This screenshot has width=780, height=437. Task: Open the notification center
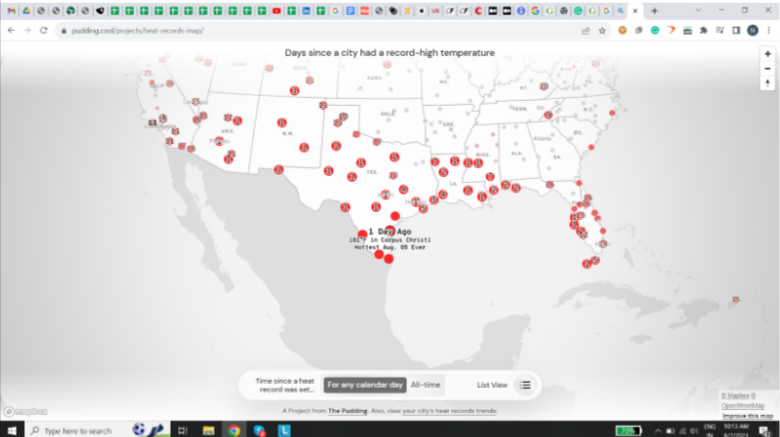[x=765, y=431]
